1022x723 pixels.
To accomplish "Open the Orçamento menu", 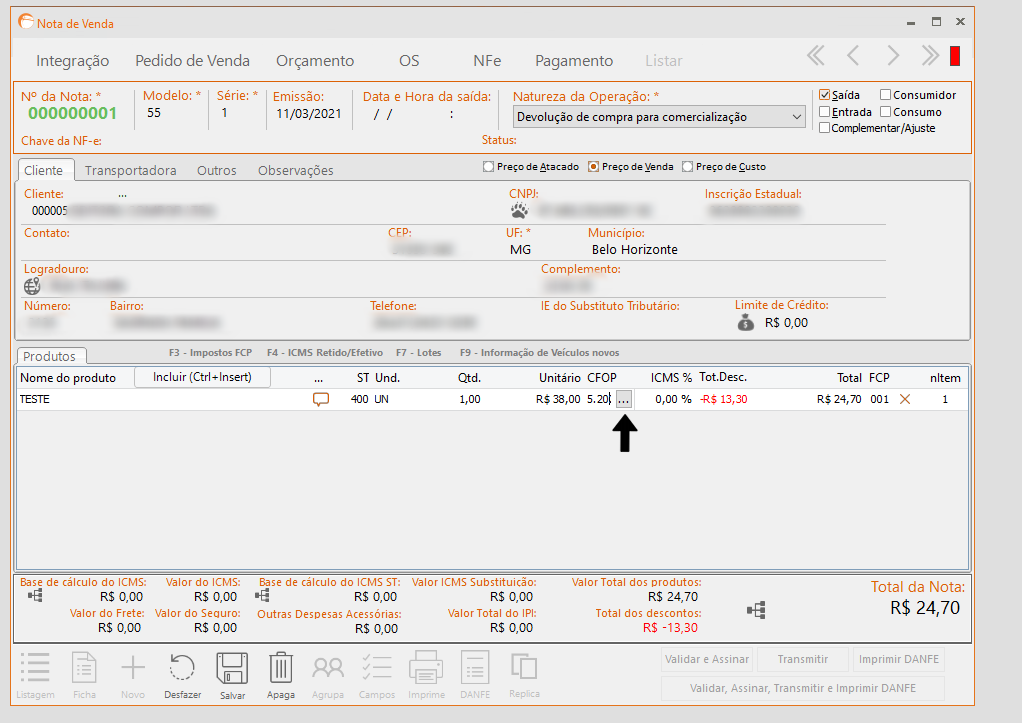I will [315, 61].
